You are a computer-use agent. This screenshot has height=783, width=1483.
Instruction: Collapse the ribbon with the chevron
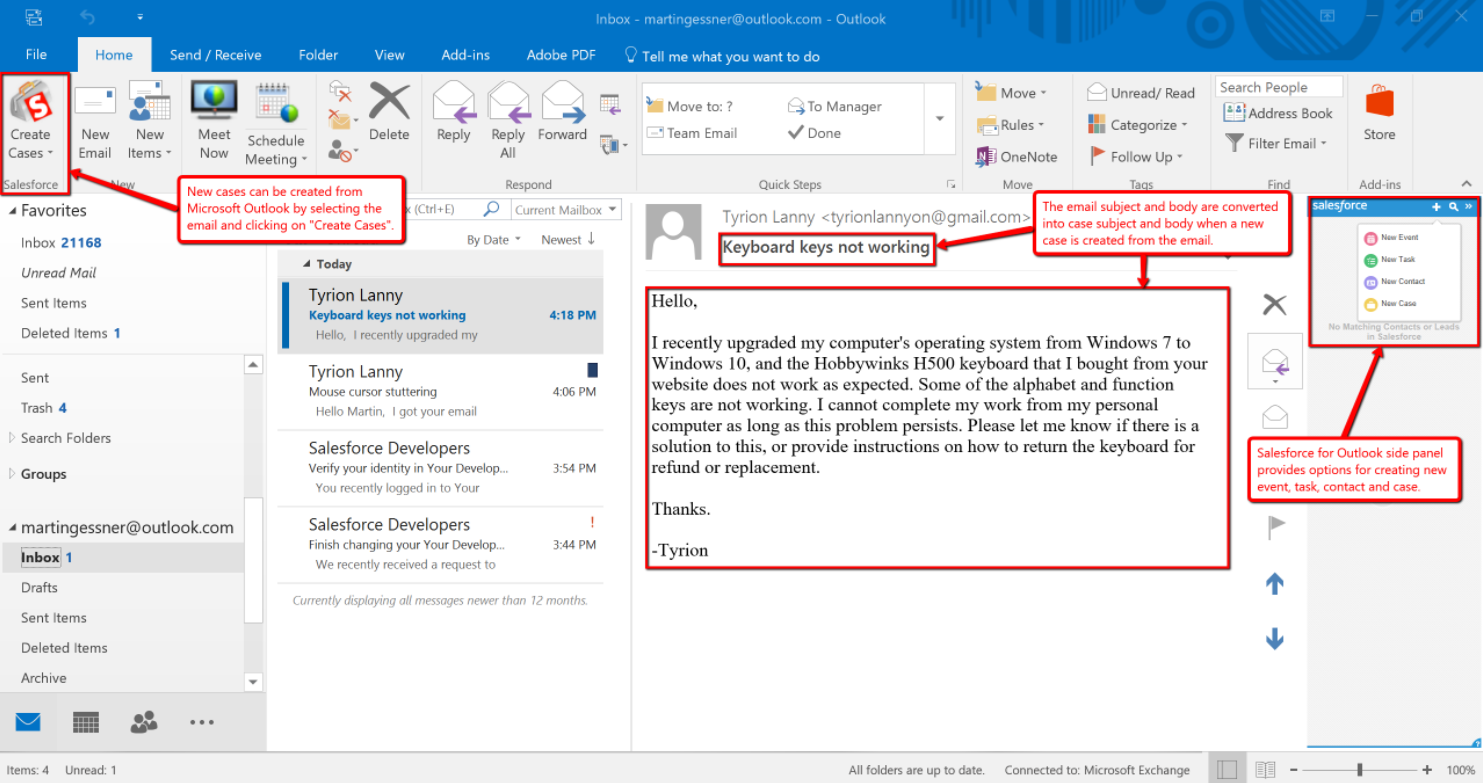click(x=1466, y=184)
